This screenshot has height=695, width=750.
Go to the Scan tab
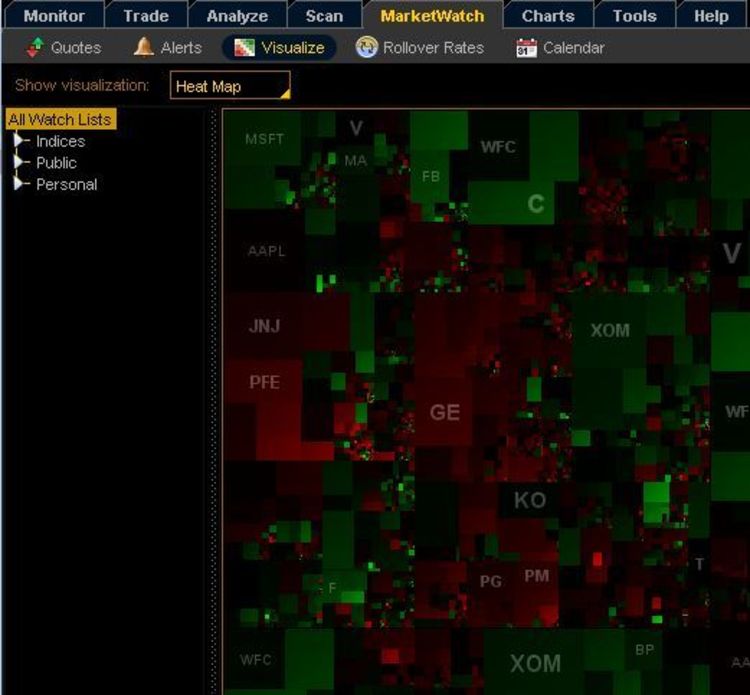(324, 16)
